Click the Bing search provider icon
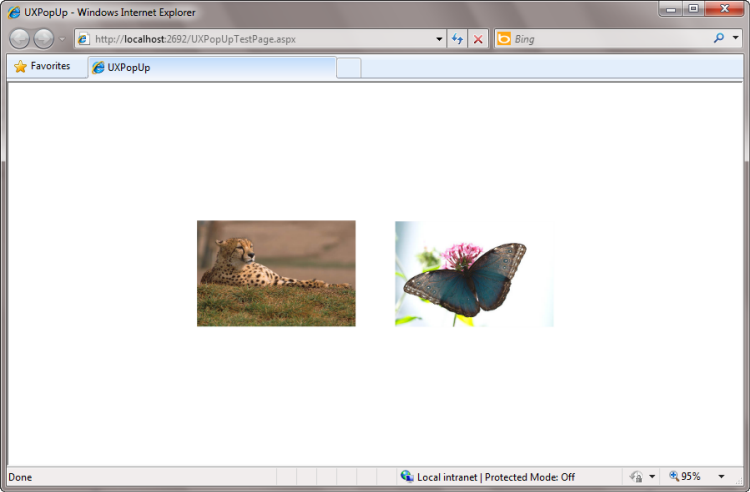The width and height of the screenshot is (750, 492). tap(504, 39)
